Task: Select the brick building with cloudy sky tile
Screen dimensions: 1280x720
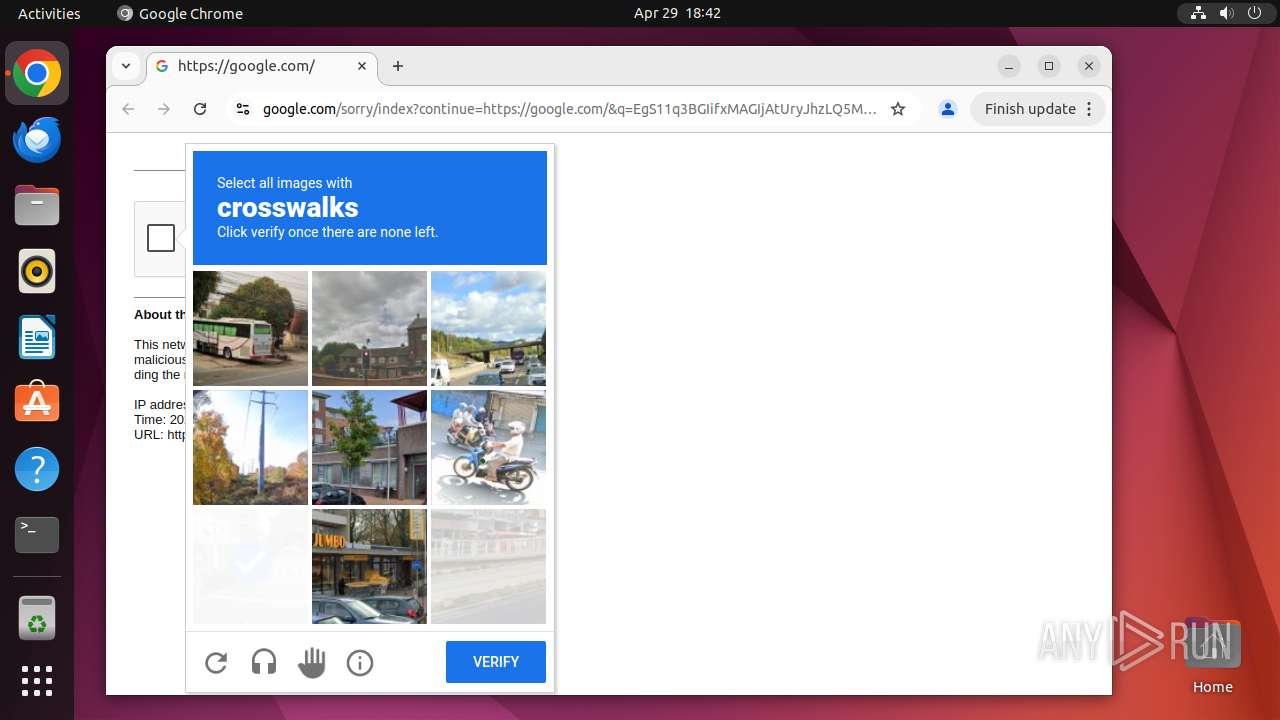Action: tap(369, 328)
